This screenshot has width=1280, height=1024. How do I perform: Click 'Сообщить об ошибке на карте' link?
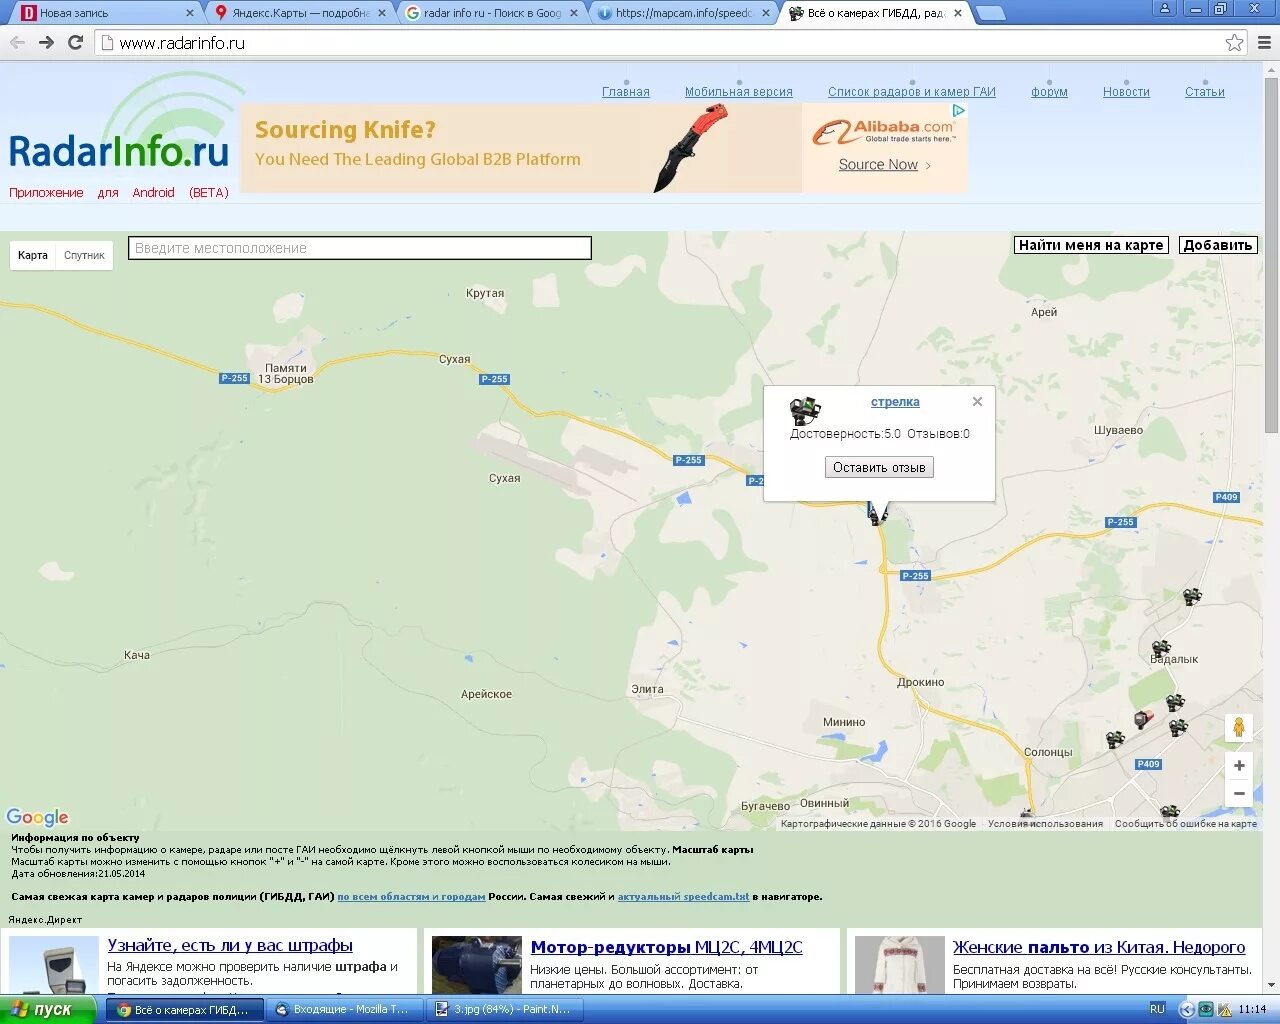click(x=1186, y=824)
